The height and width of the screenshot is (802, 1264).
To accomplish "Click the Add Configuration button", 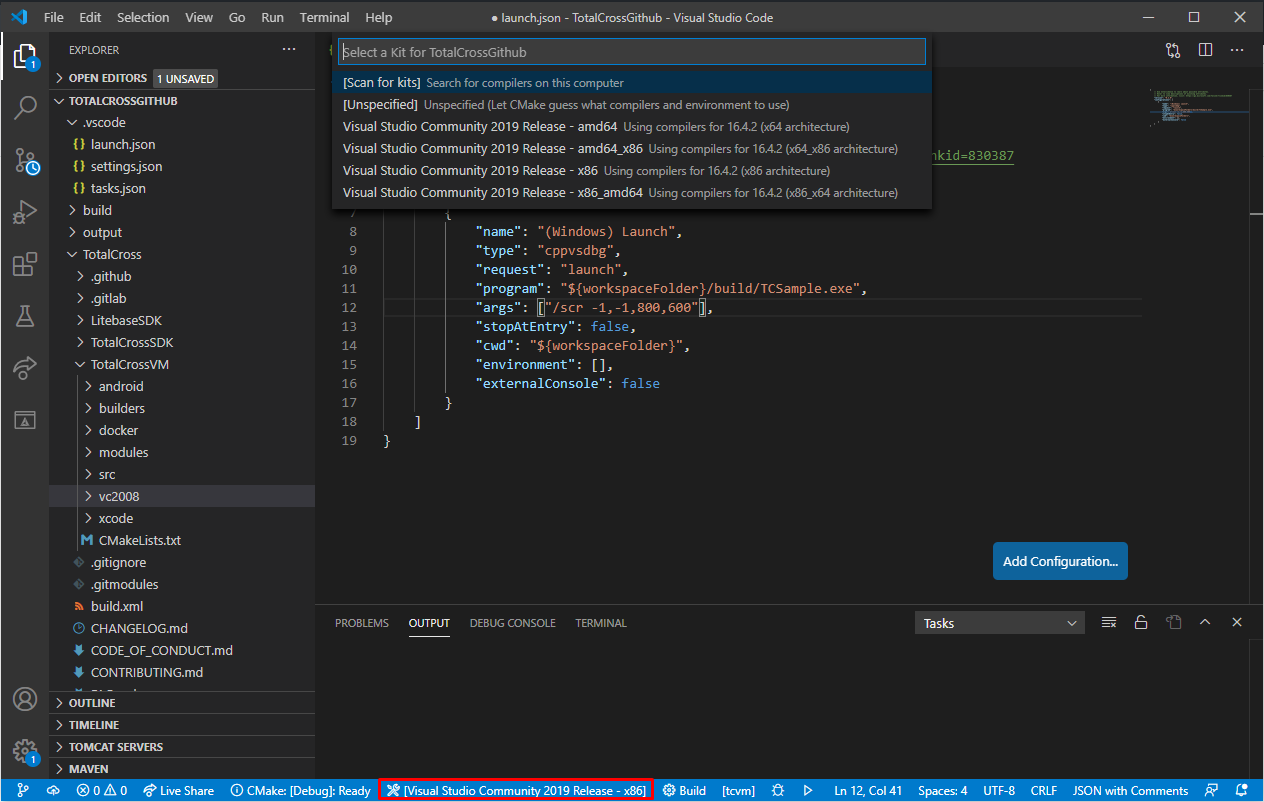I will tap(1060, 561).
